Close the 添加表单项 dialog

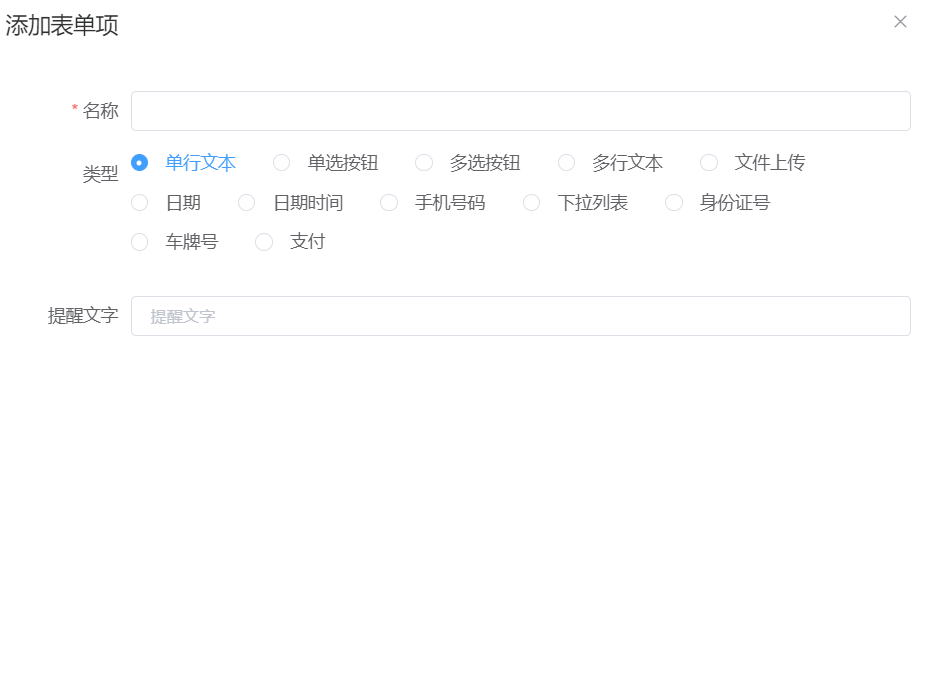(900, 22)
